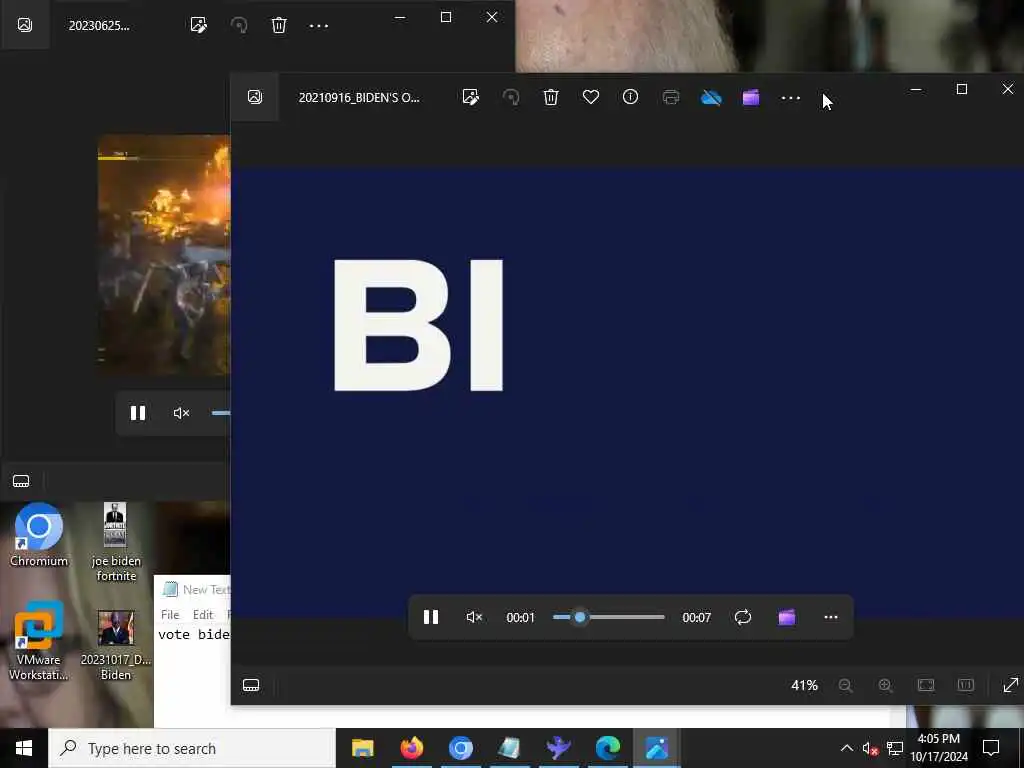1024x768 pixels.
Task: Open Clipchamp video editor icon in top toolbar
Action: [x=751, y=98]
